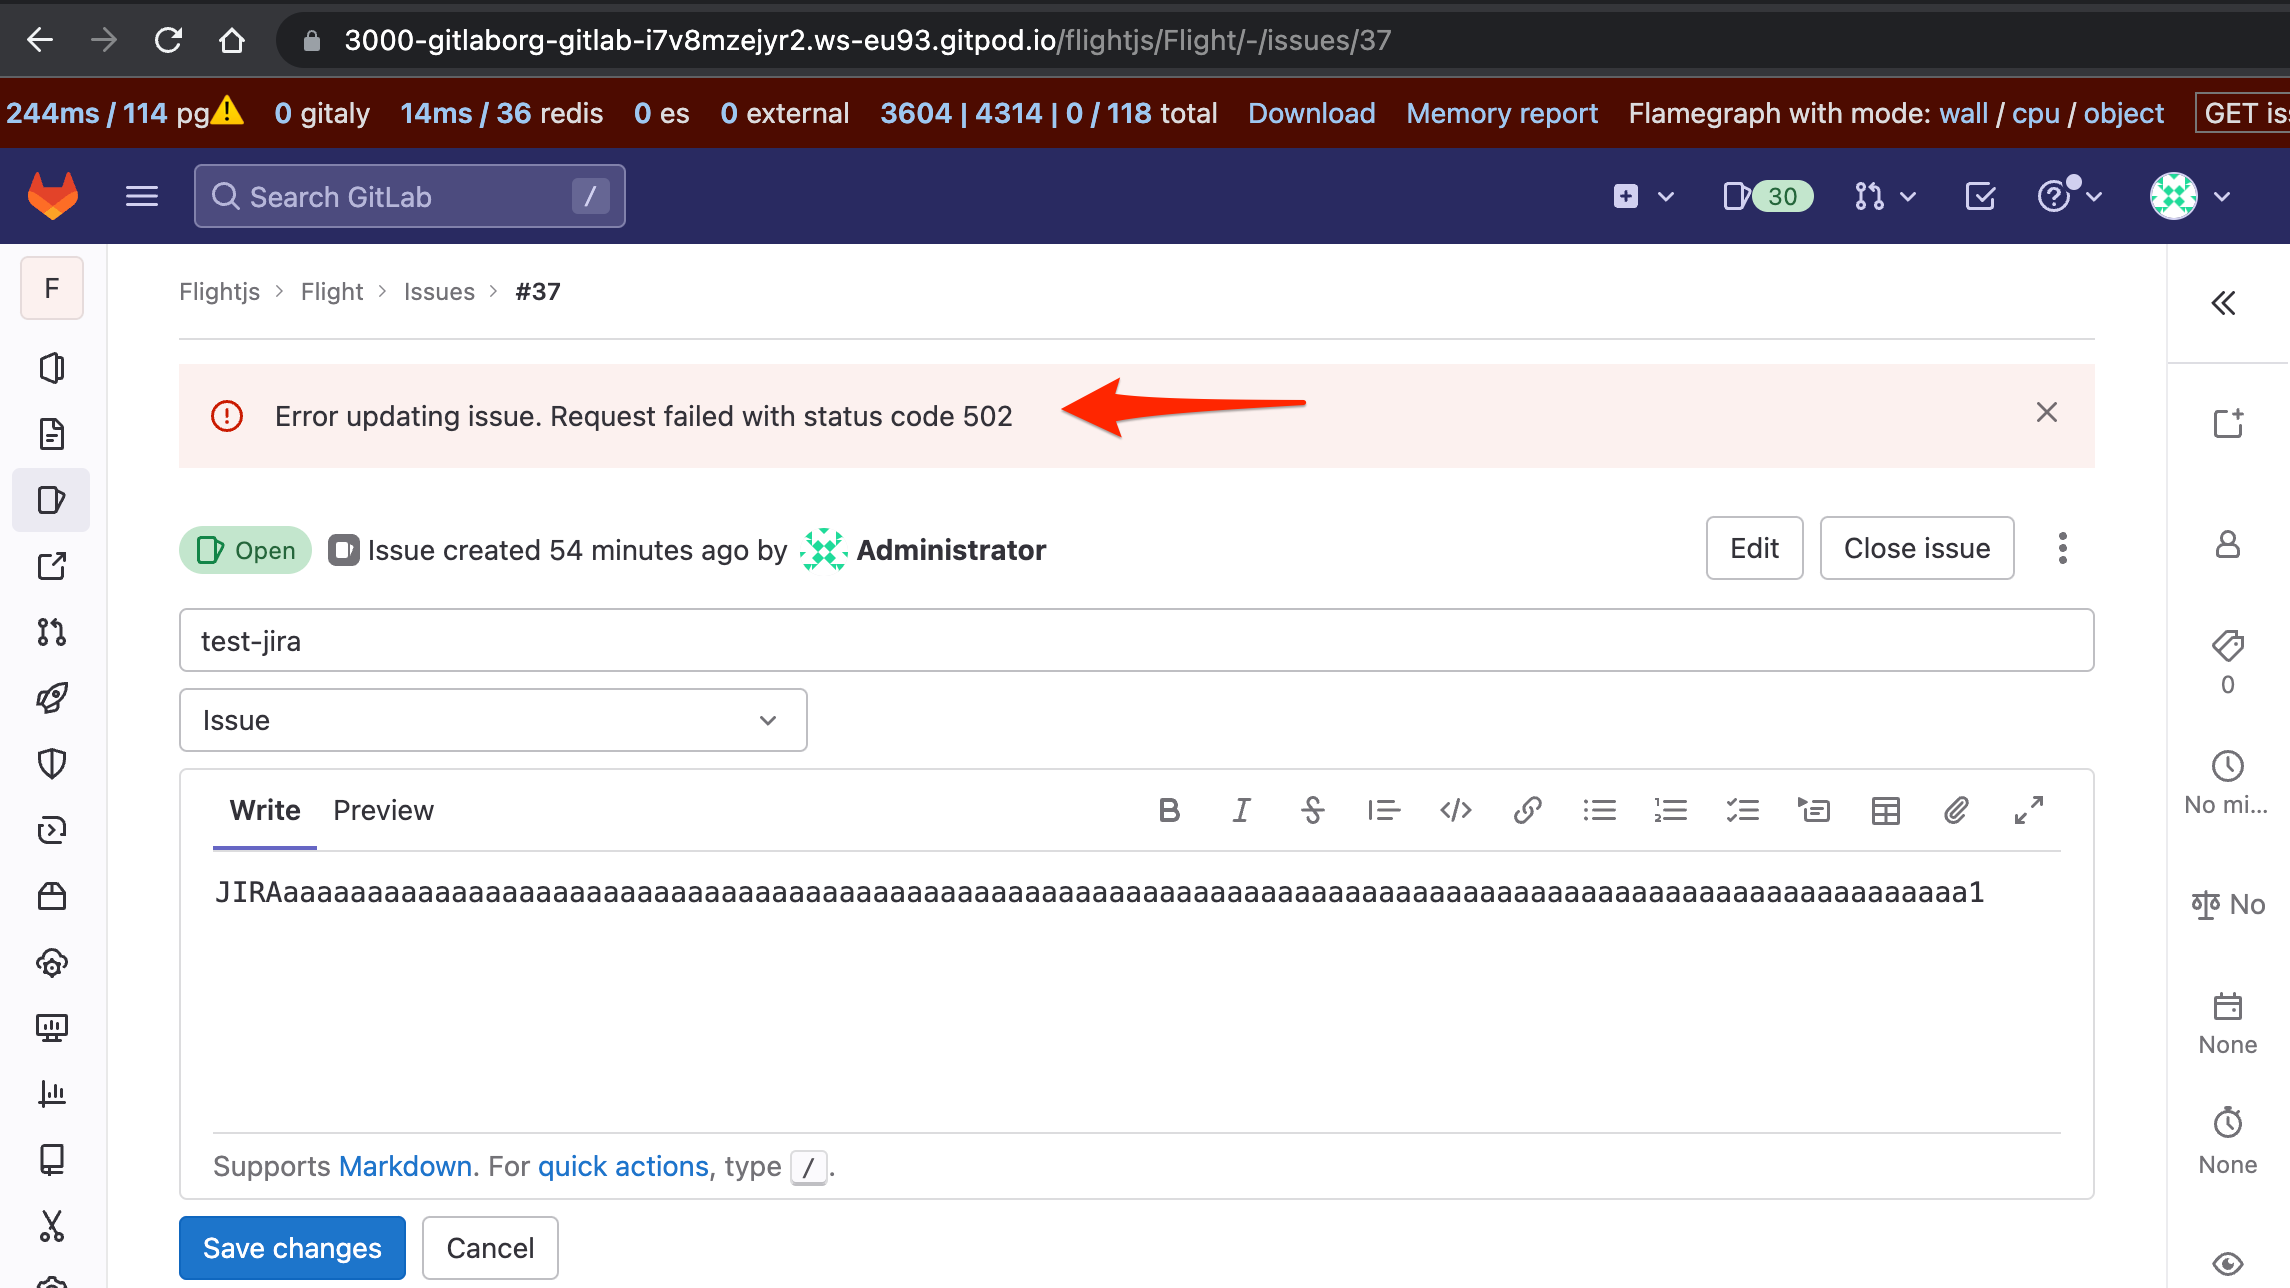
Task: Insert a table in the editor
Action: point(1885,810)
